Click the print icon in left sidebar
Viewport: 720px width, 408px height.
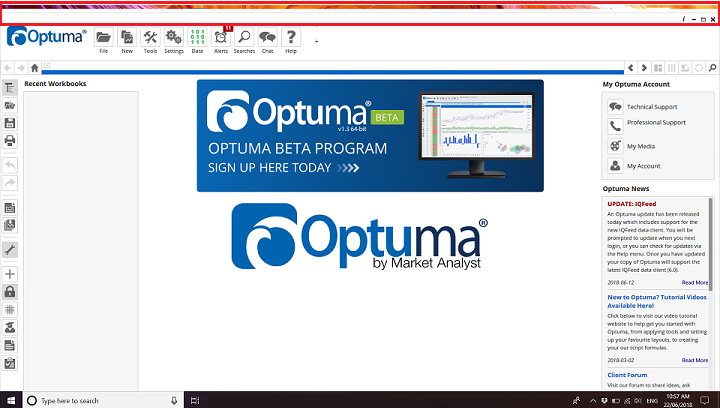click(10, 140)
